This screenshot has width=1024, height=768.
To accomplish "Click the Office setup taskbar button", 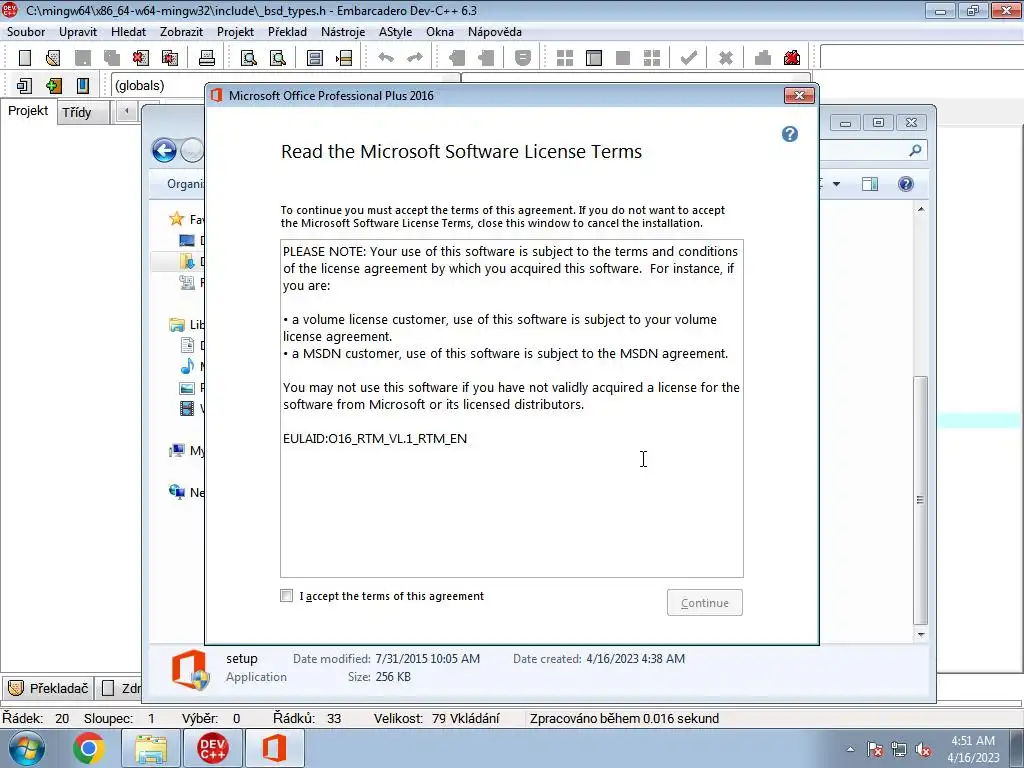I will [x=274, y=748].
